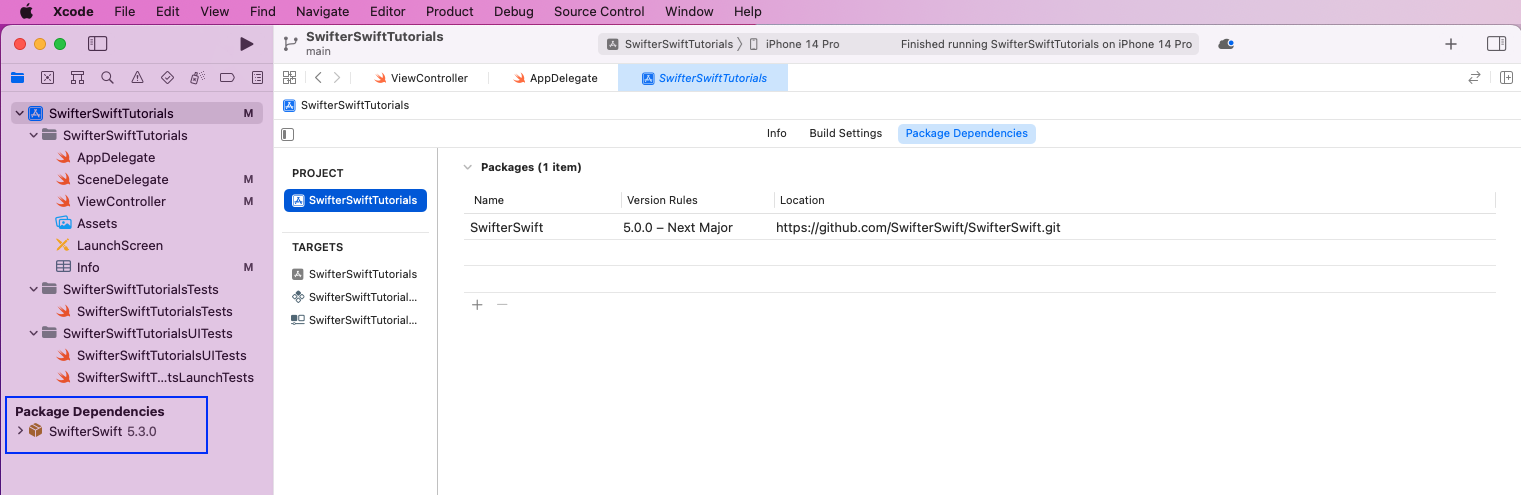Open the main branch selector
The width and height of the screenshot is (1521, 495).
(x=318, y=51)
